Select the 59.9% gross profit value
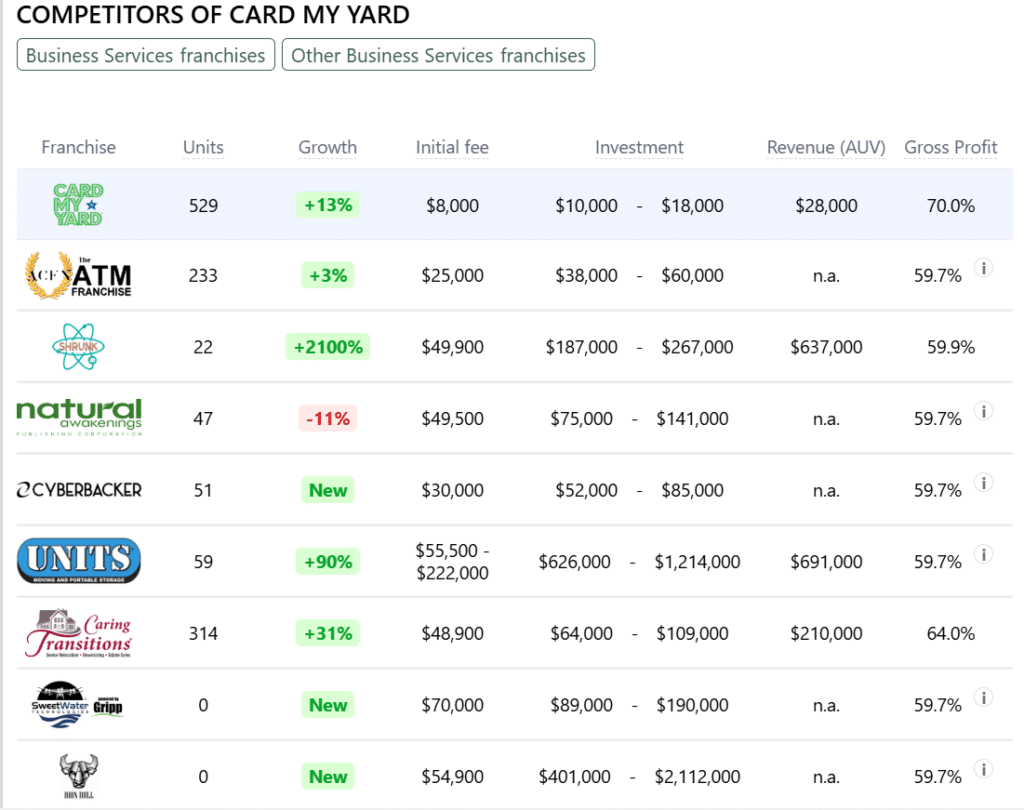Screen dimensions: 1024x810 click(951, 347)
